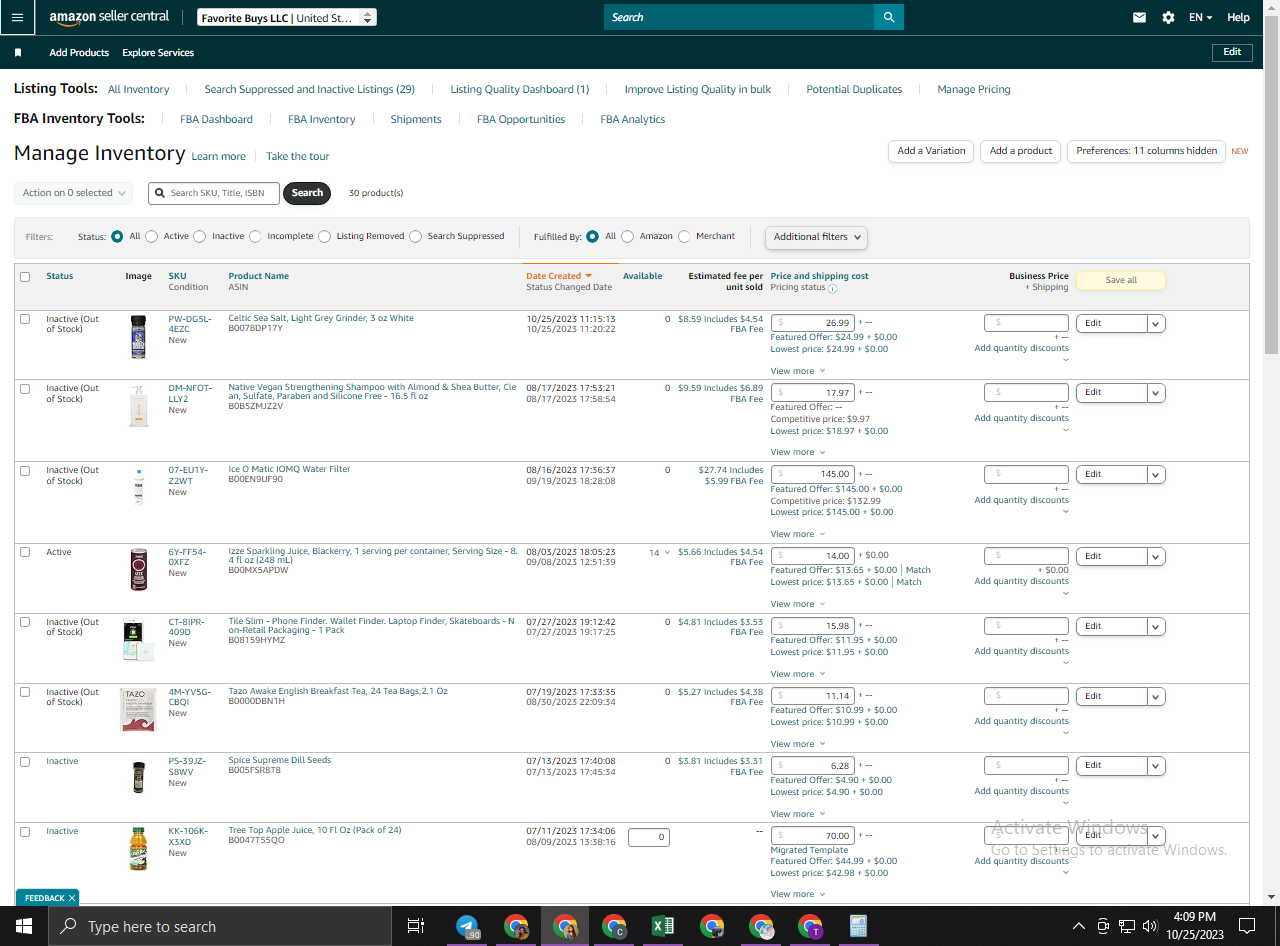Click the Celtic Sea Salt price field
The image size is (1280, 946).
point(812,323)
